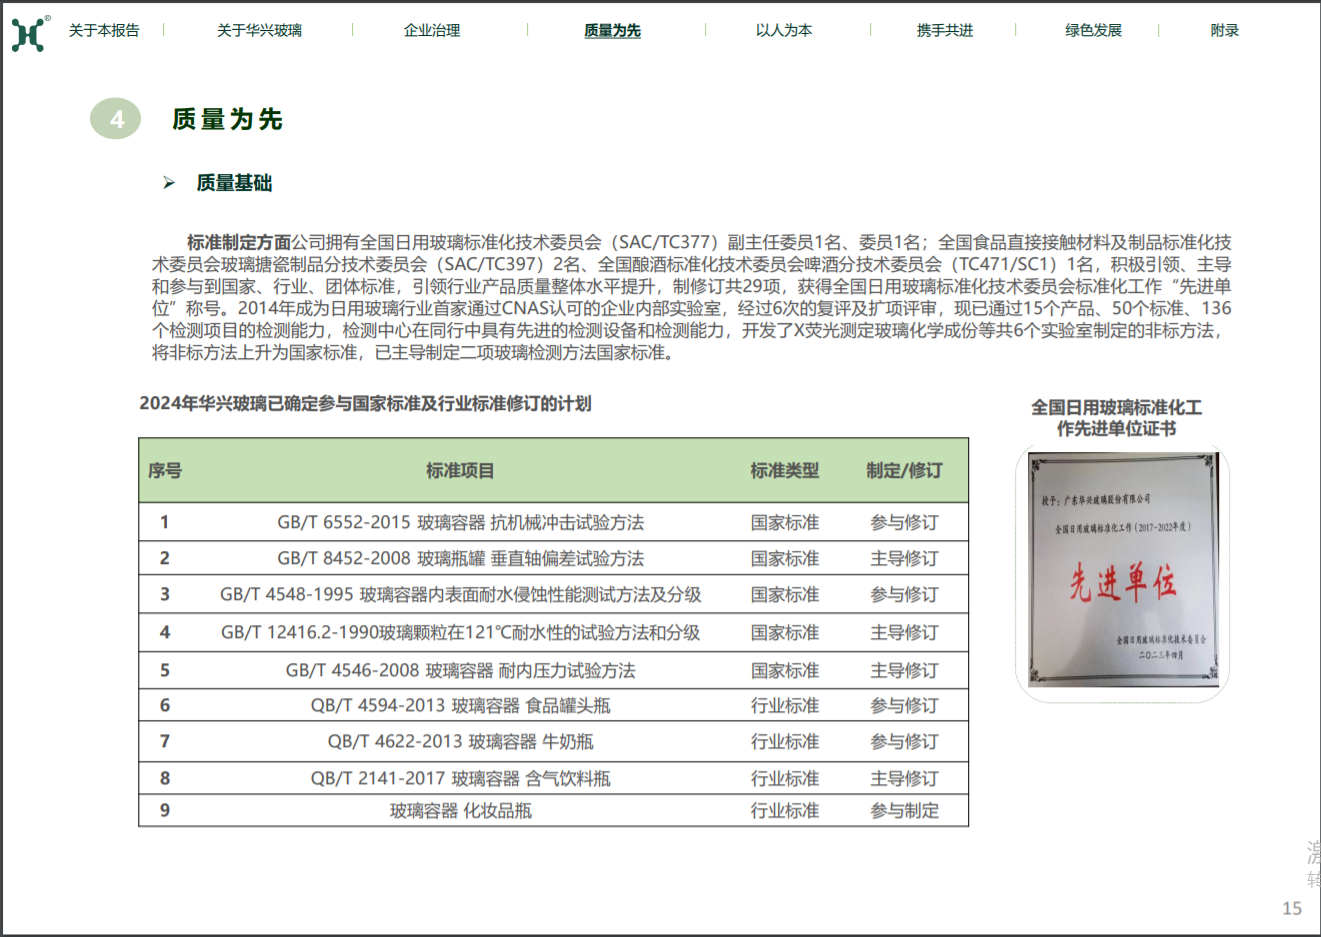Click the 国家标准 cell in row 5

tap(785, 671)
